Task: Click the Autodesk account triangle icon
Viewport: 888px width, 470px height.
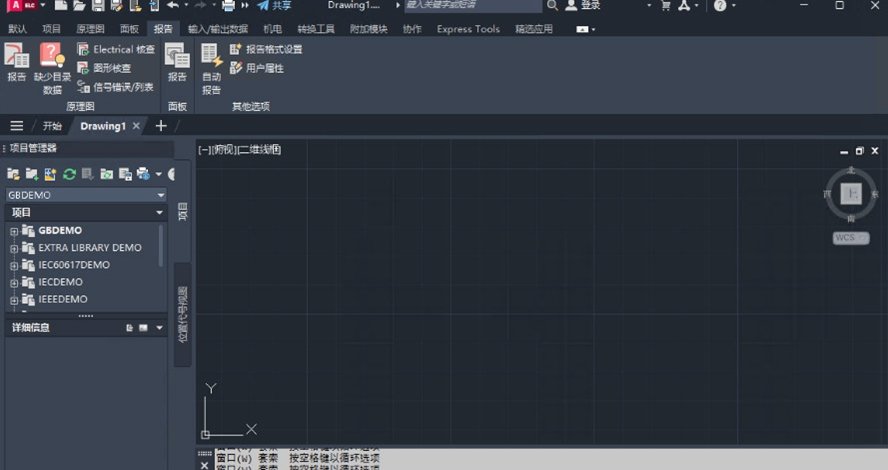Action: (x=685, y=6)
